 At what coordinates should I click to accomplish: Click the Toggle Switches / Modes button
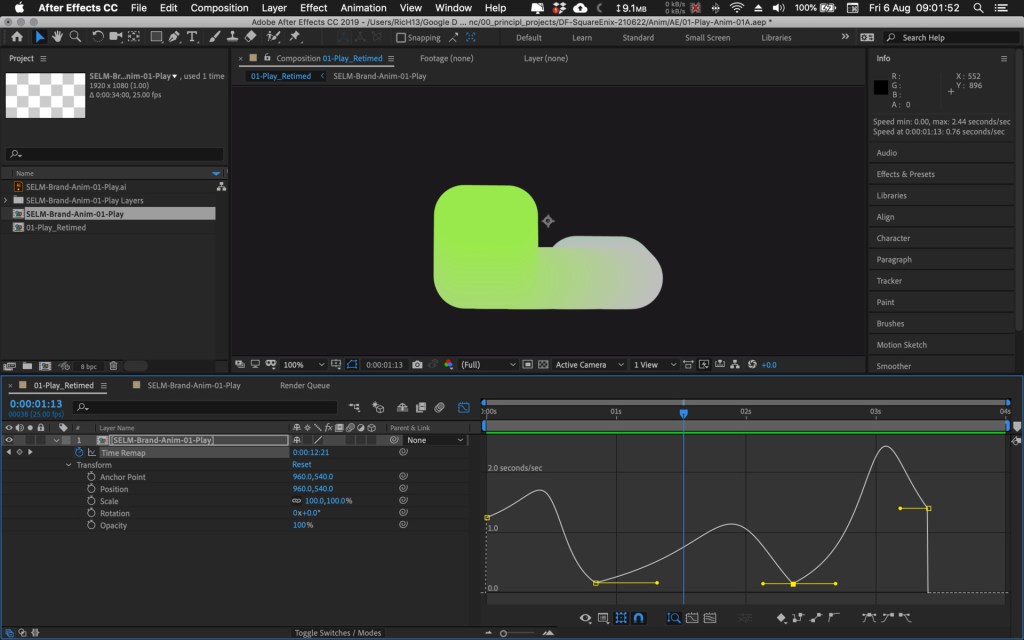pos(338,633)
